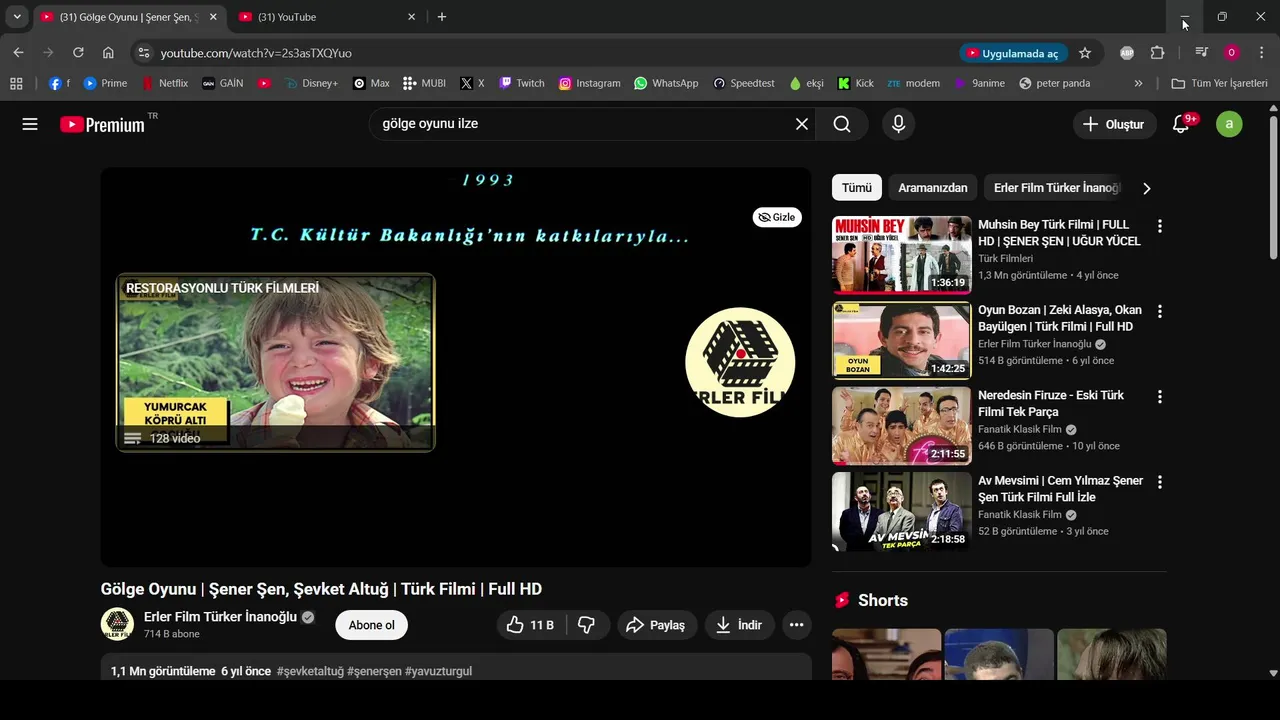Close the Gölge Oyunu browser tab

pyautogui.click(x=212, y=17)
